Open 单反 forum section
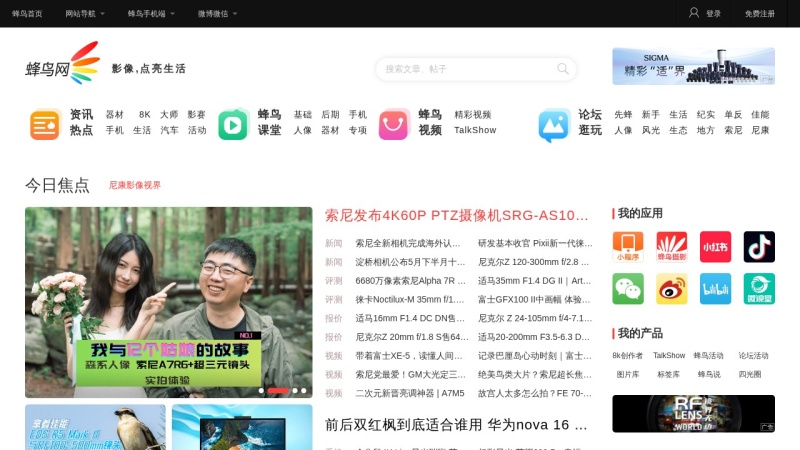The height and width of the screenshot is (450, 800). click(733, 115)
